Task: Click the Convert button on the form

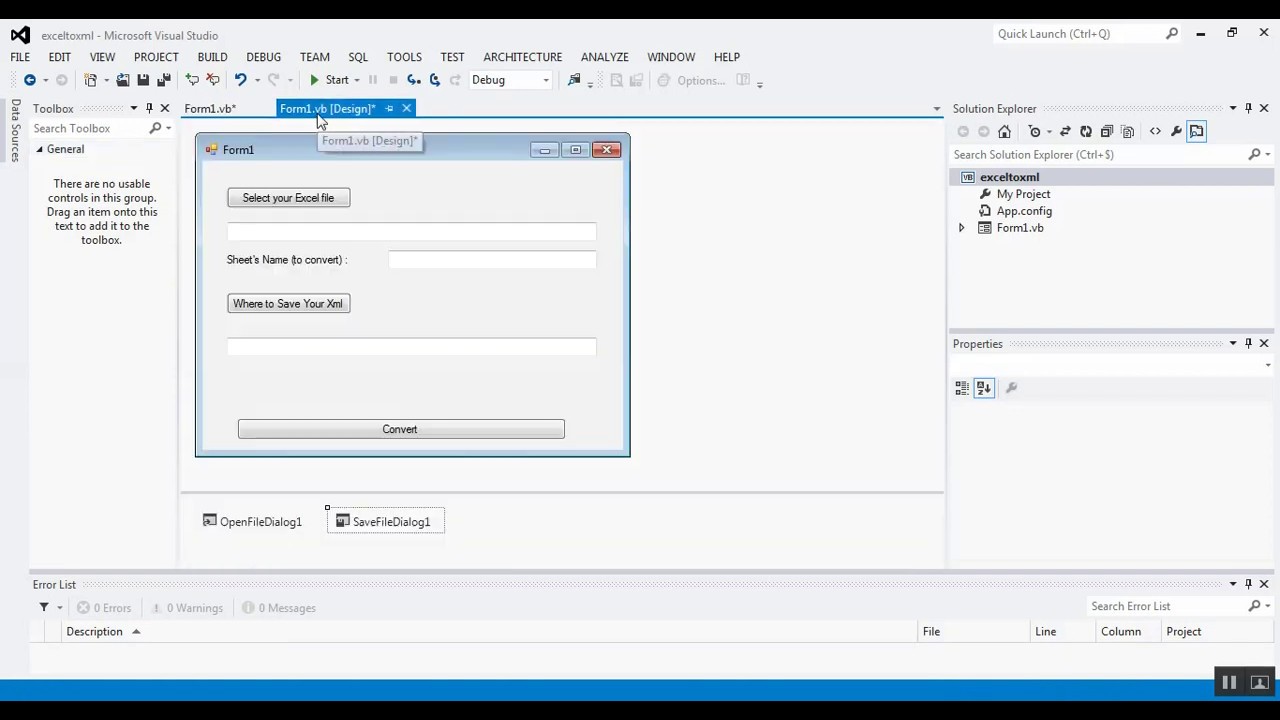Action: click(401, 429)
